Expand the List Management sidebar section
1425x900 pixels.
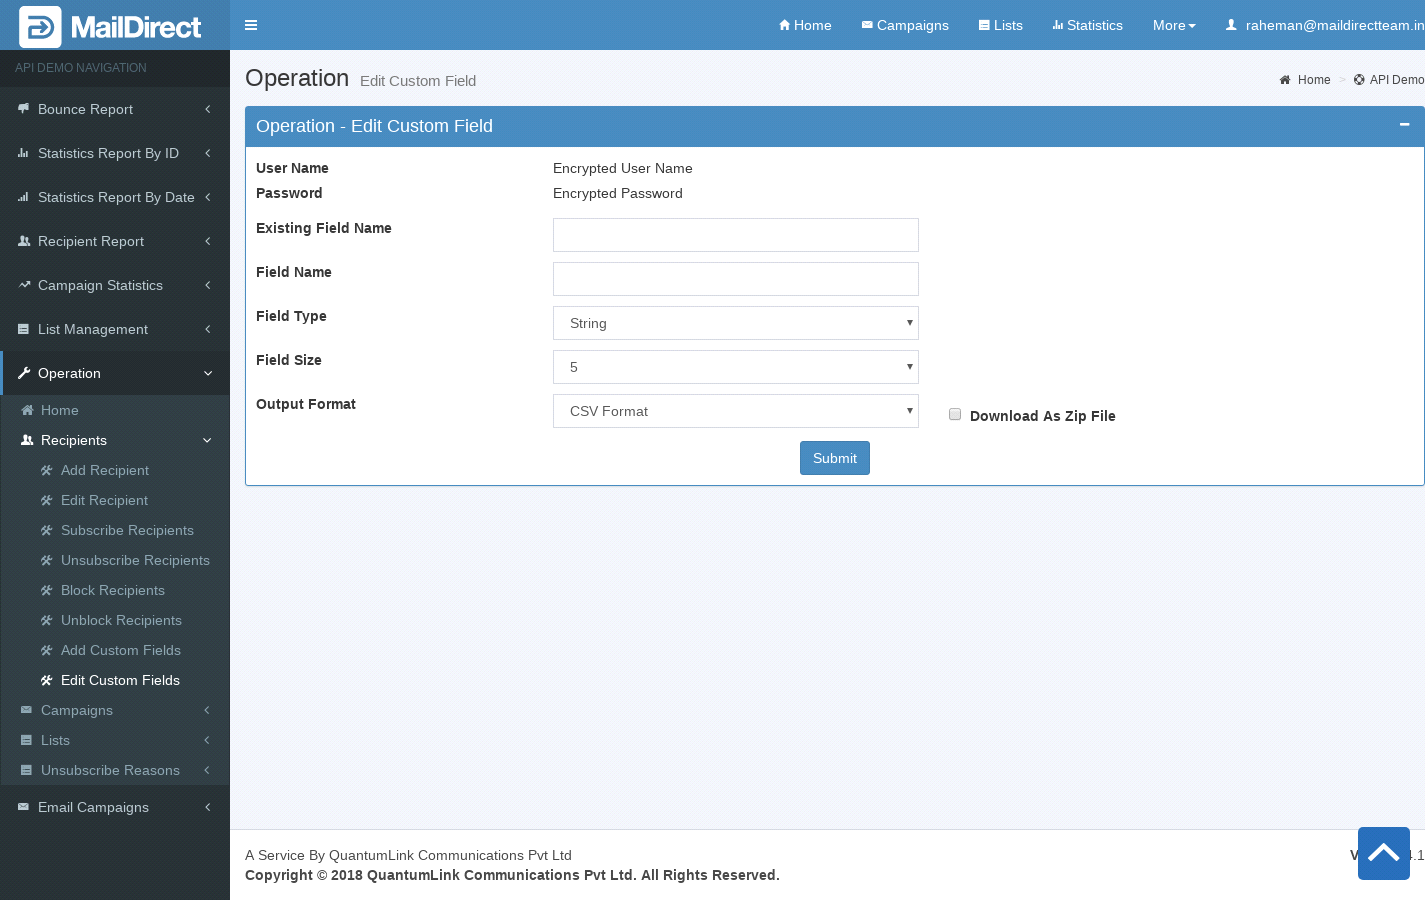[x=93, y=329]
